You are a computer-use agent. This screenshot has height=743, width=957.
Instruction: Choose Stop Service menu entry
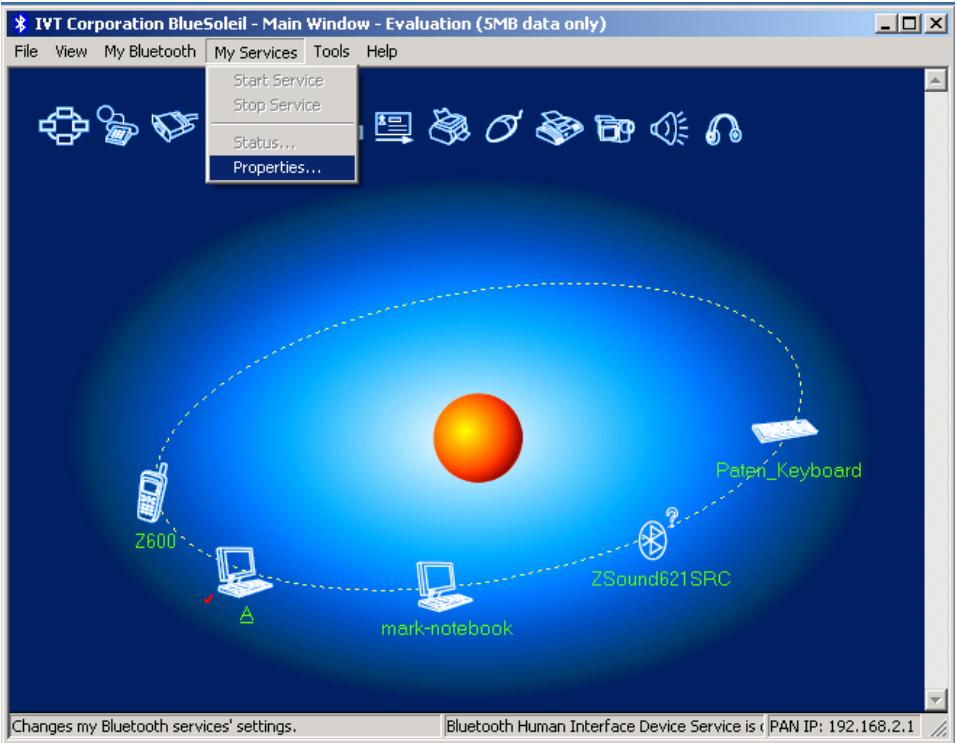tap(282, 105)
